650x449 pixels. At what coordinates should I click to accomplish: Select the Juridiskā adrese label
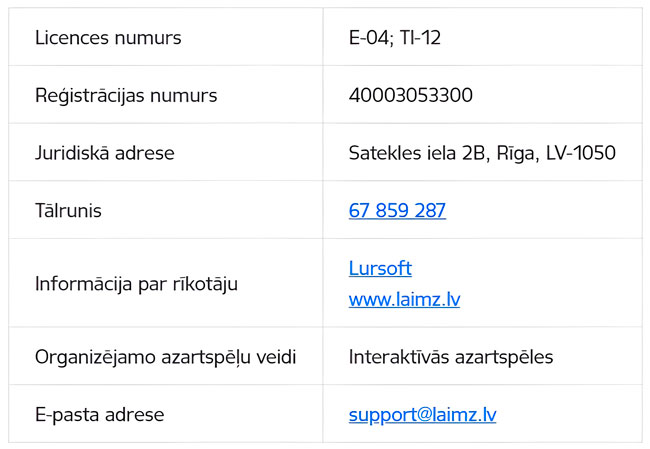tap(105, 153)
